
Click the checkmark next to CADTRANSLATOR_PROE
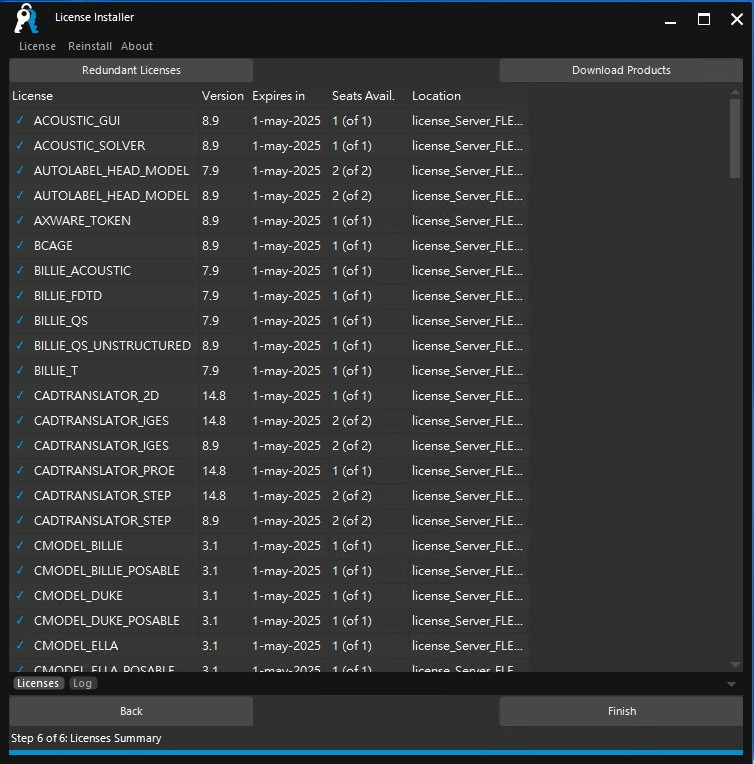pos(20,471)
